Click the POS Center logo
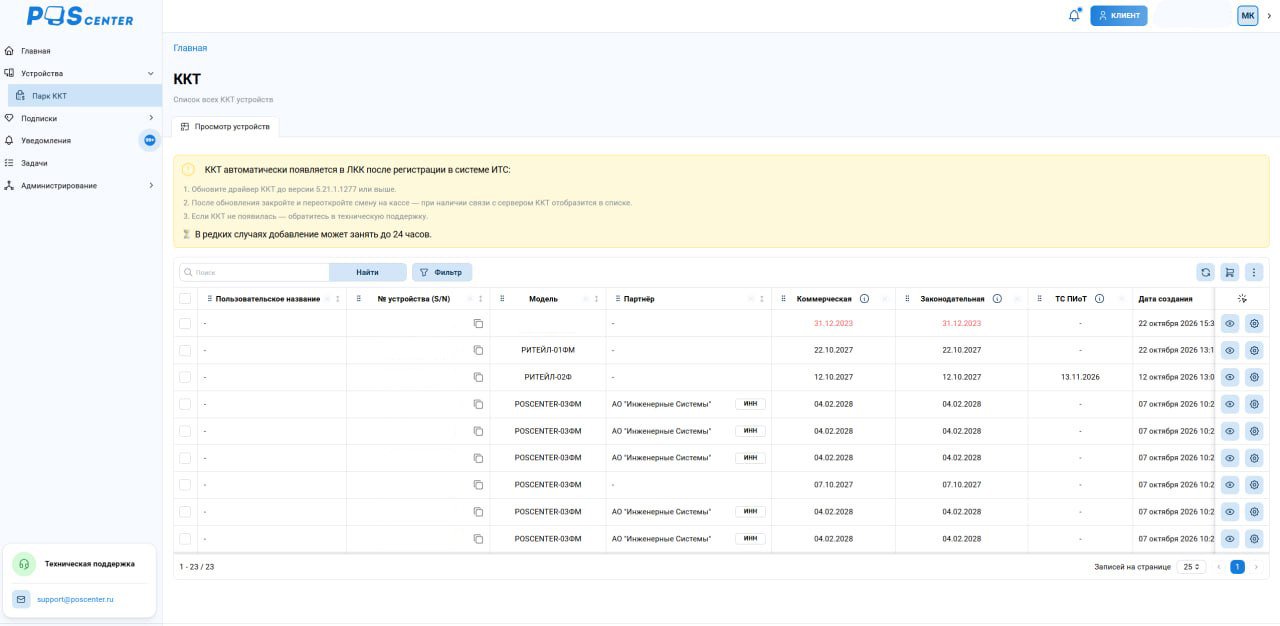The image size is (1280, 626). click(80, 16)
